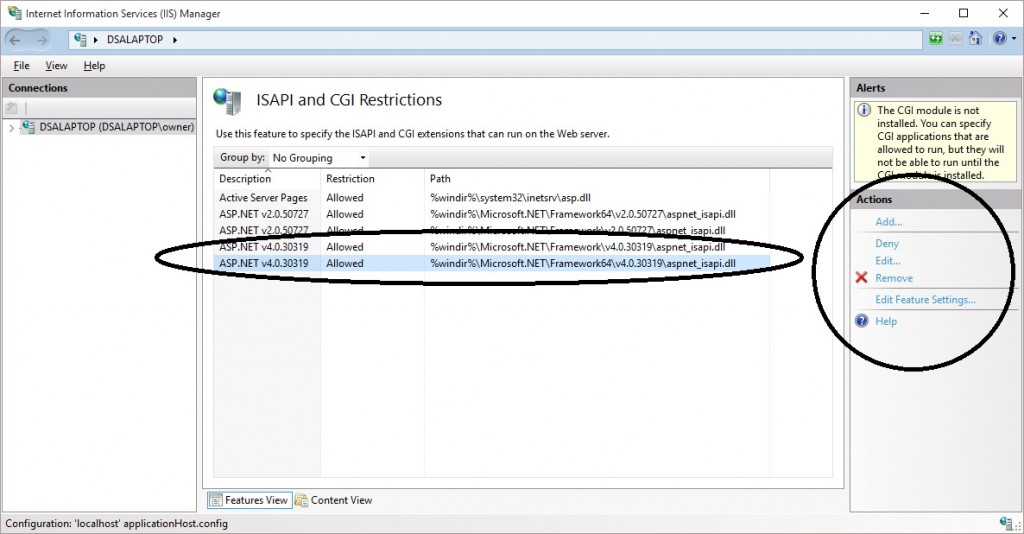Click Remove in the Actions pane
Image resolution: width=1024 pixels, height=534 pixels.
(894, 278)
